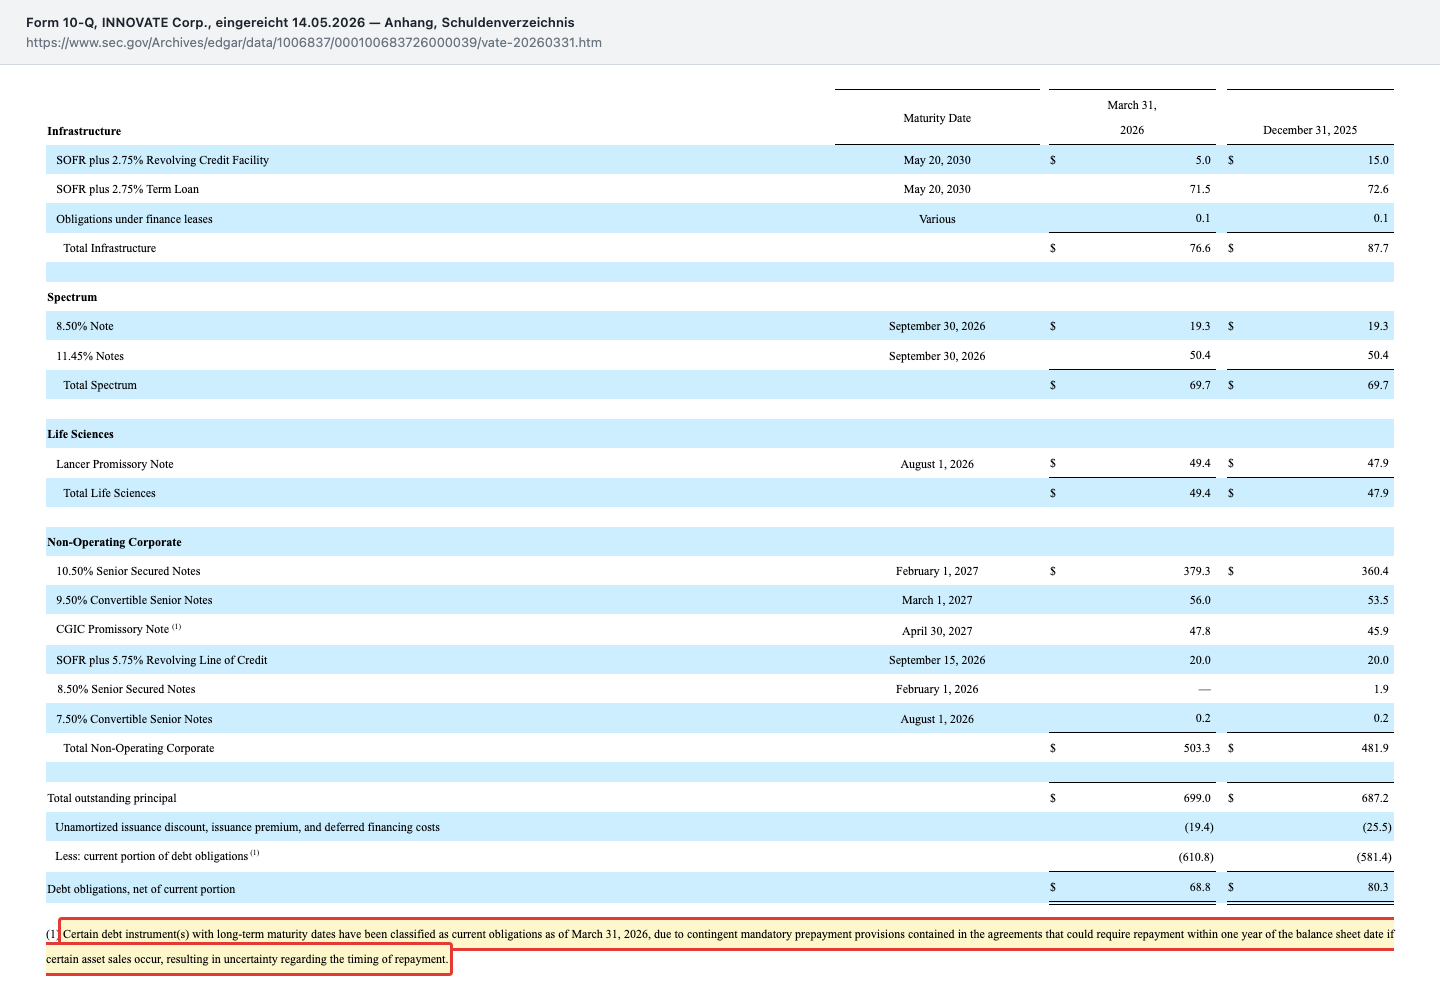Select the 'December 31, 2025' column header
This screenshot has height=1004, width=1440.
pyautogui.click(x=1310, y=130)
